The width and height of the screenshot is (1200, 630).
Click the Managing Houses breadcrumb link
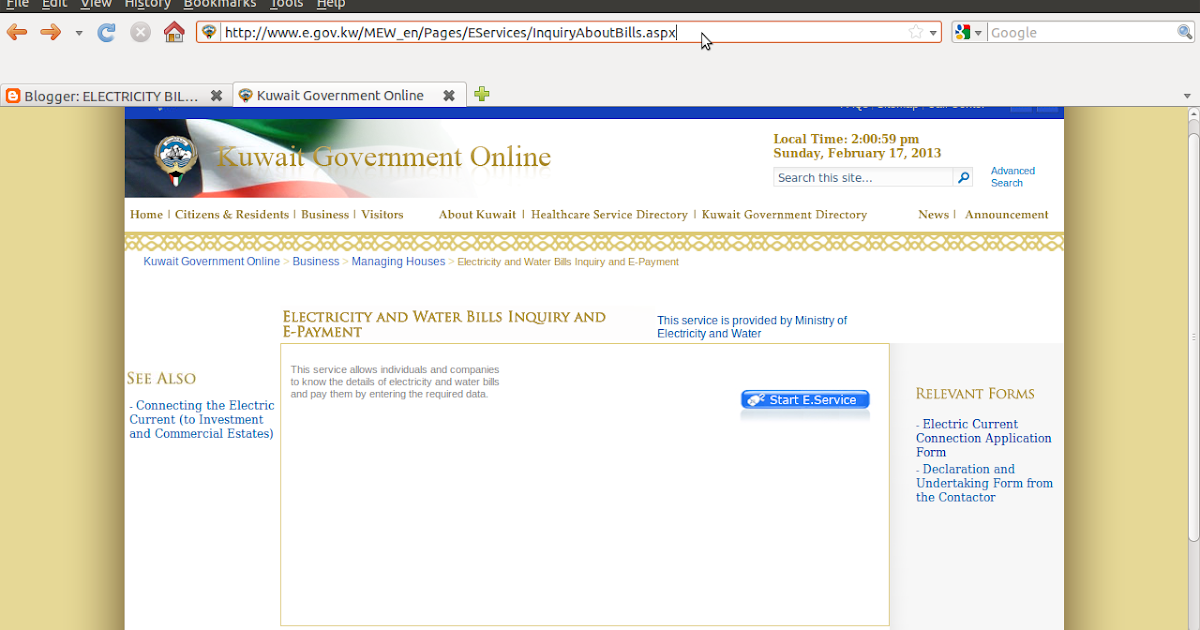coord(398,261)
